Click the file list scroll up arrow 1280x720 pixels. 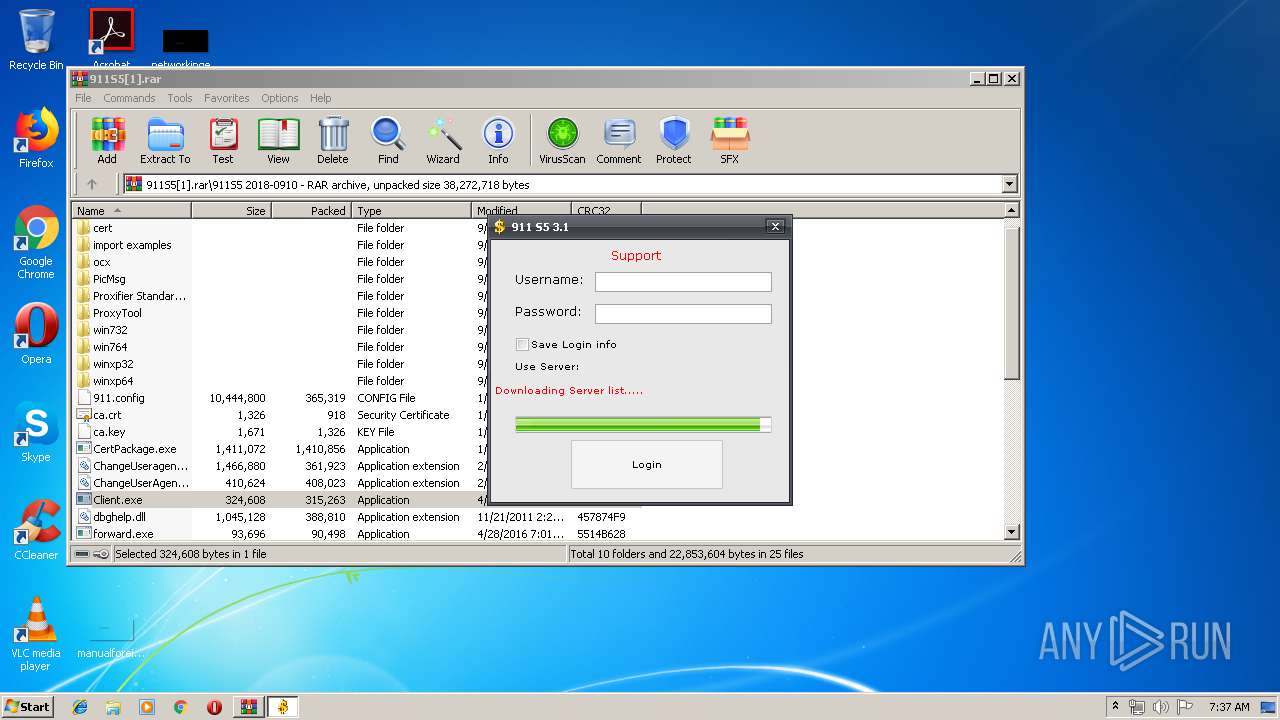pos(1012,211)
